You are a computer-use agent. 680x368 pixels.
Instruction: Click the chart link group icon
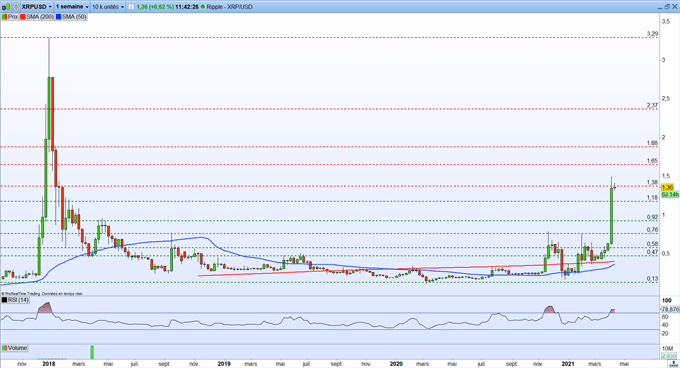[x=16, y=7]
